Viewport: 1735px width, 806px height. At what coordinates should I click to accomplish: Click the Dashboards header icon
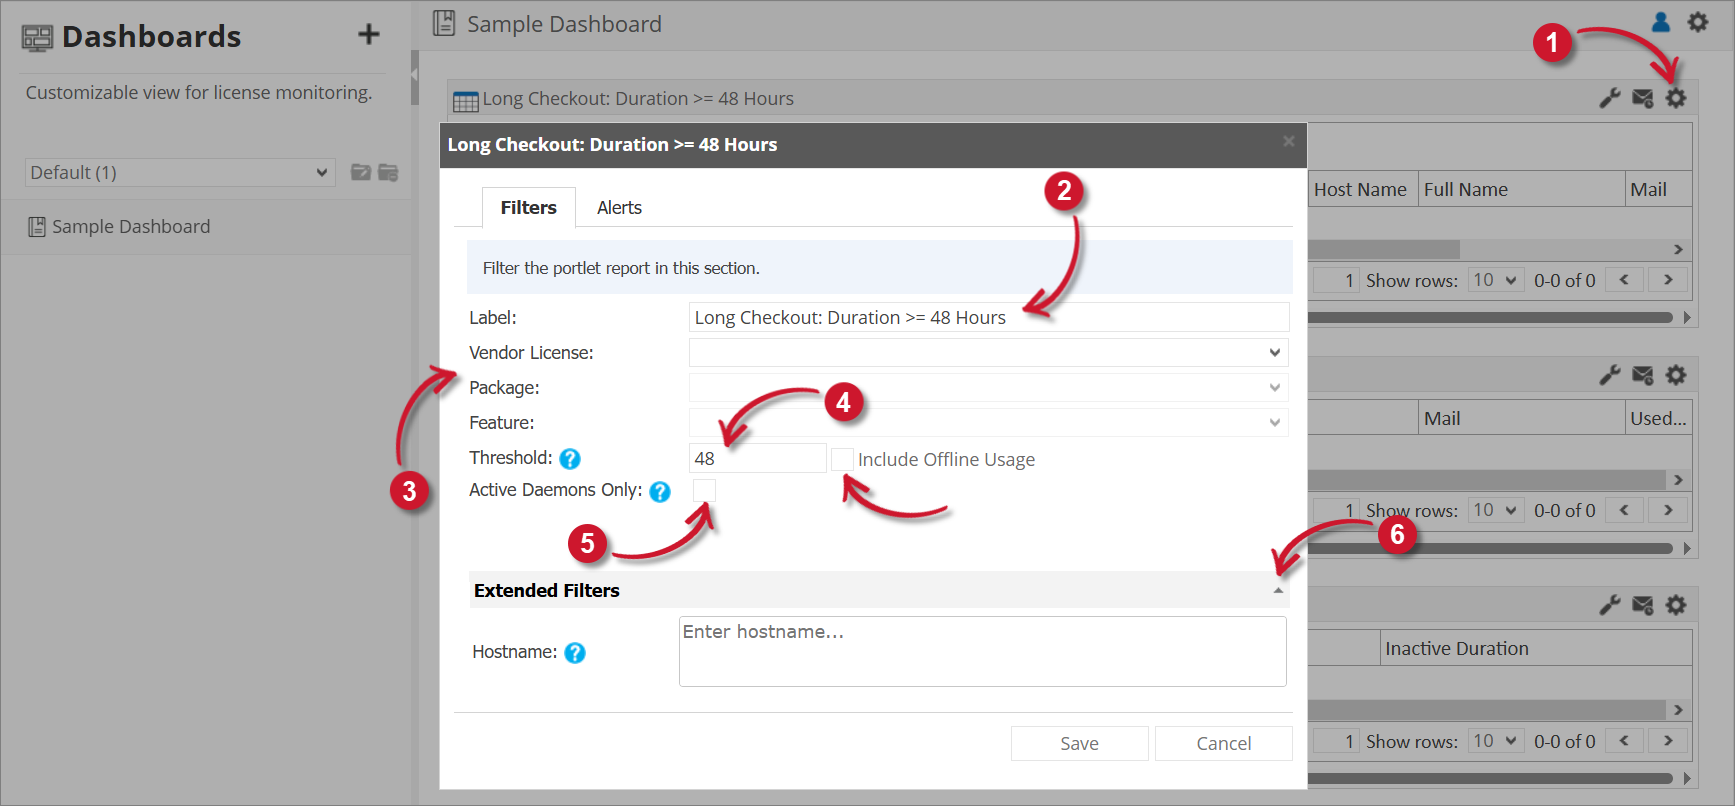(x=37, y=37)
